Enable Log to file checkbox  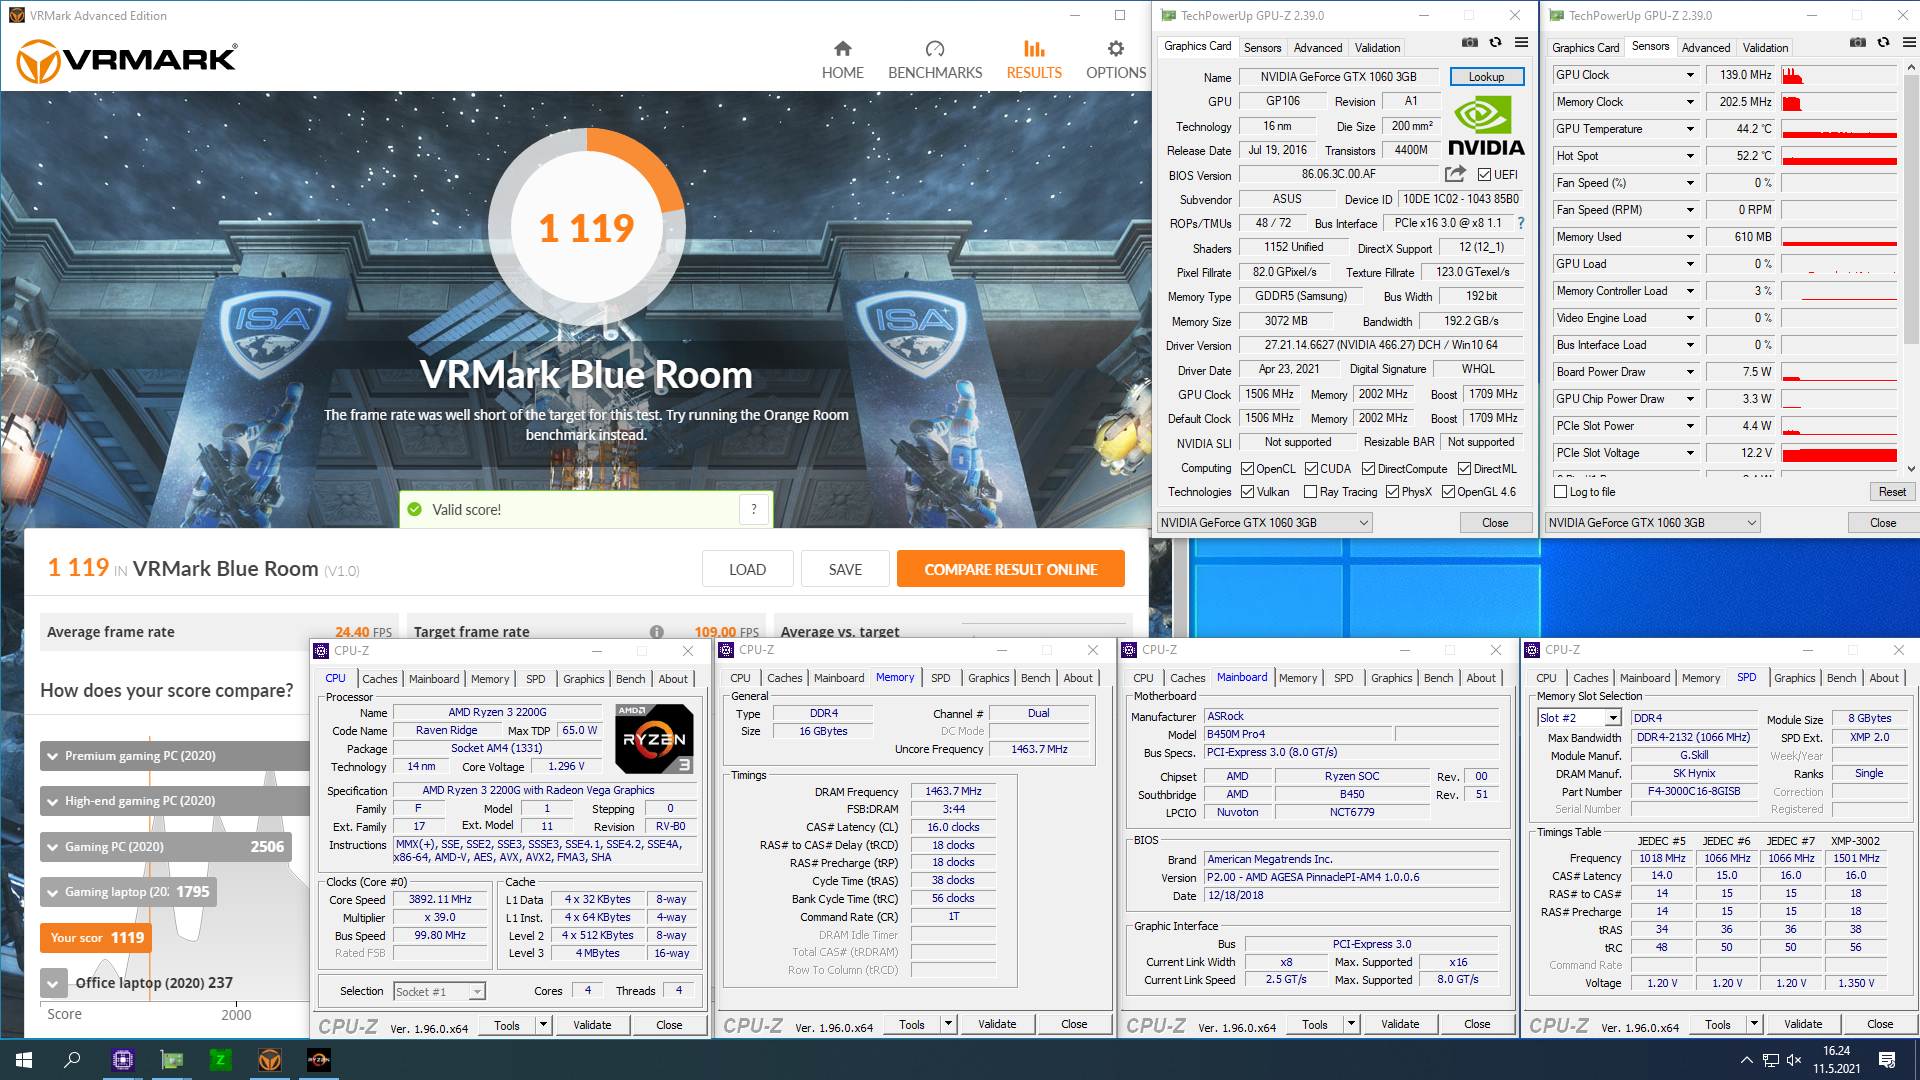pyautogui.click(x=1560, y=492)
